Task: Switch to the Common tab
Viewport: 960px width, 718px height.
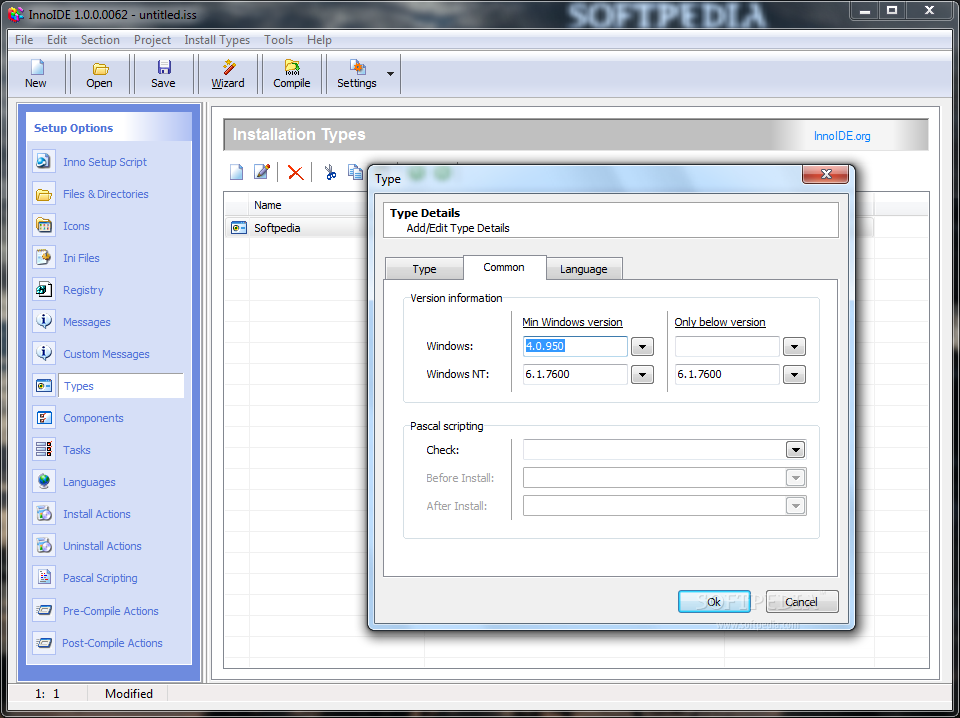Action: 504,267
